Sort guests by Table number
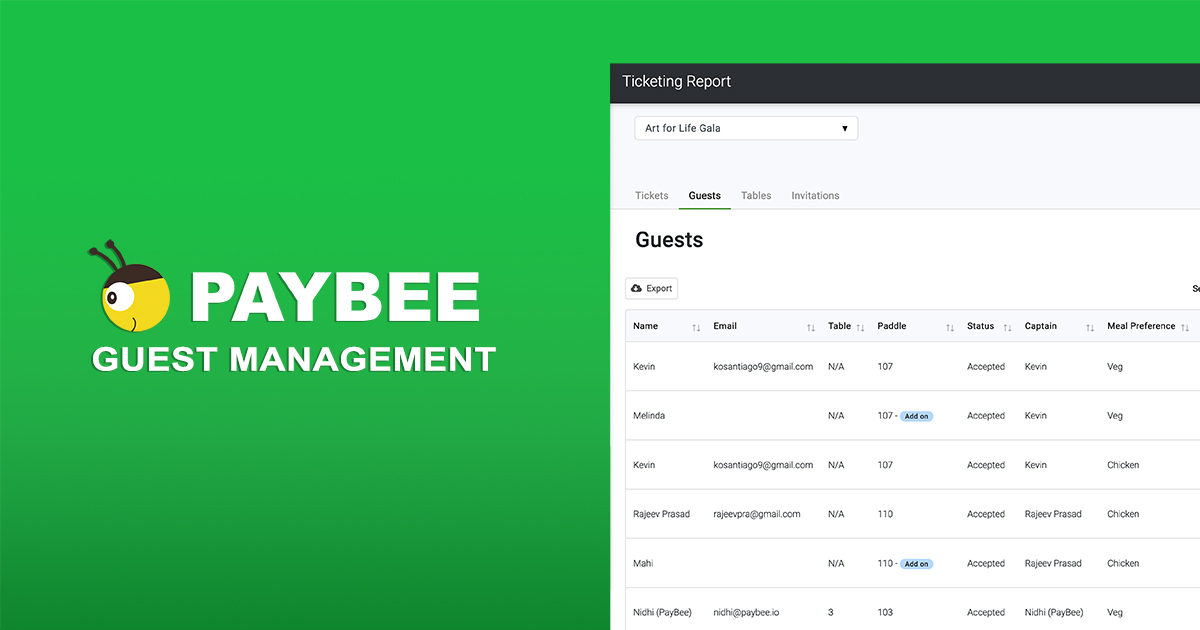Screen dimensions: 1200x630 [x=860, y=326]
